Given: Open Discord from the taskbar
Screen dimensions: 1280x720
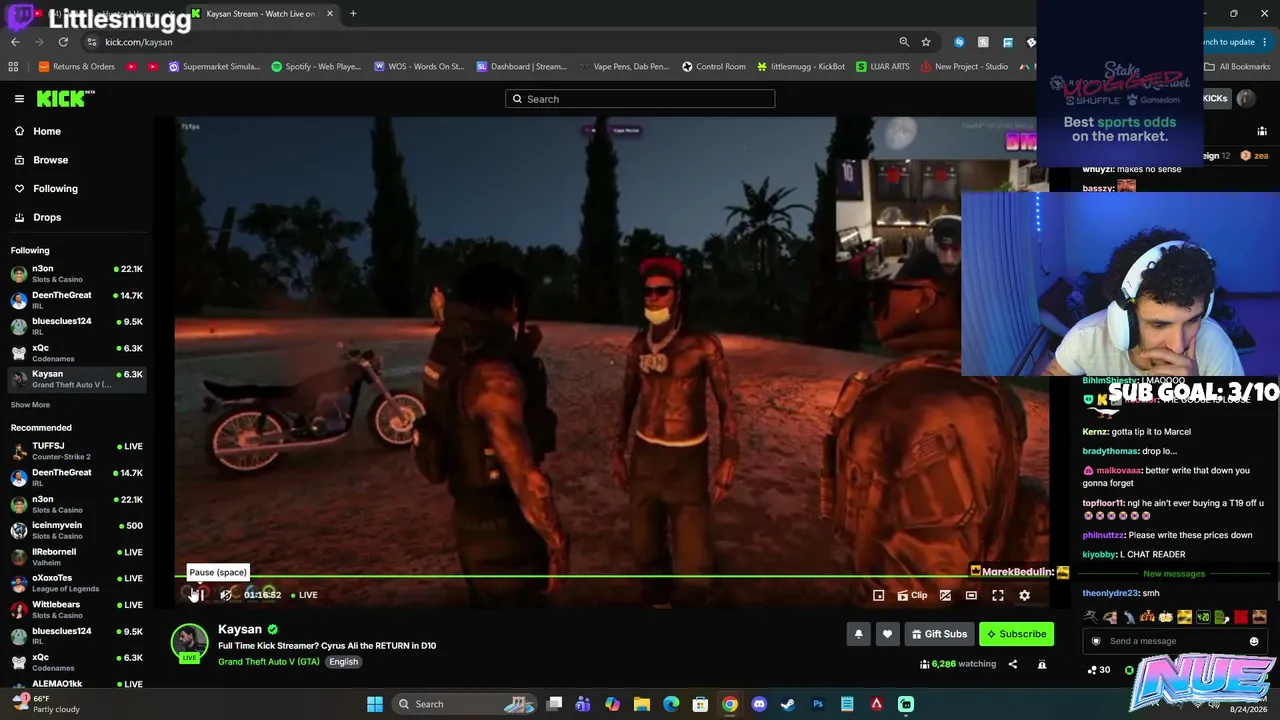Looking at the screenshot, I should pos(759,704).
